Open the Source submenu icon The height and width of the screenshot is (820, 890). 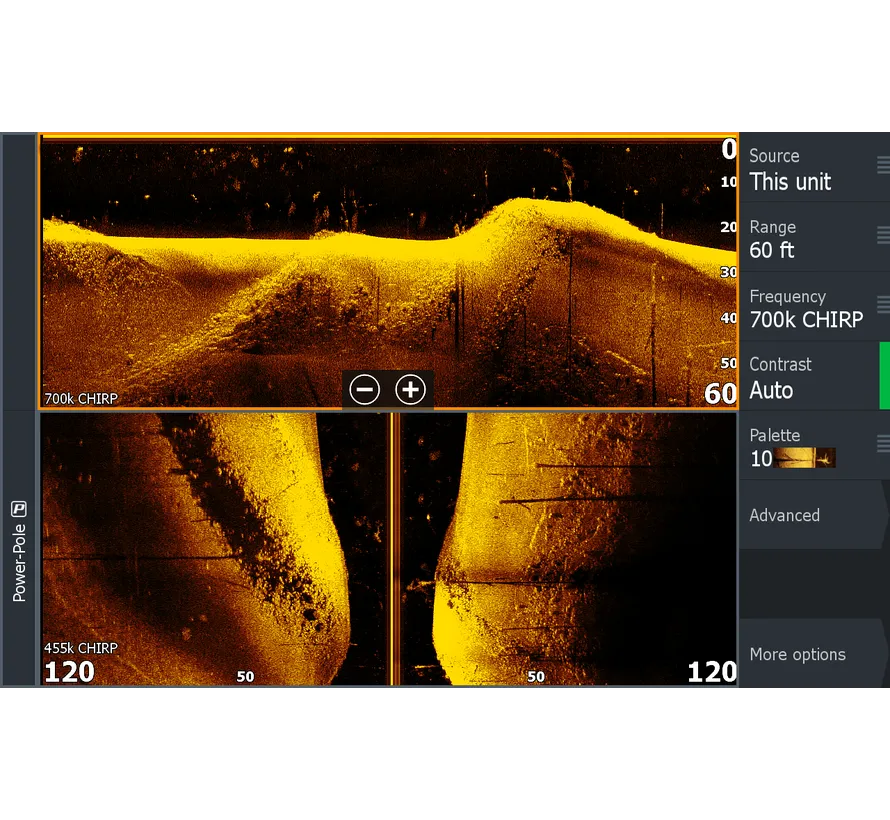coord(882,163)
